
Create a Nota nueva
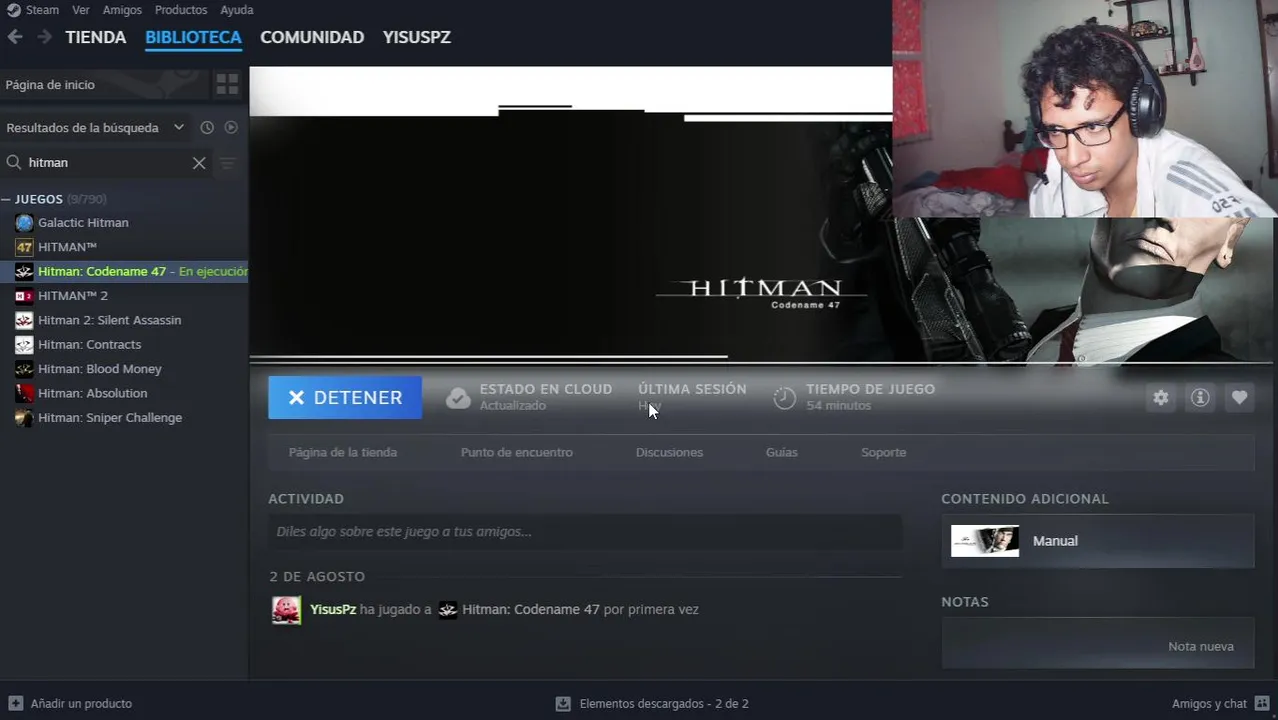[x=1201, y=647]
